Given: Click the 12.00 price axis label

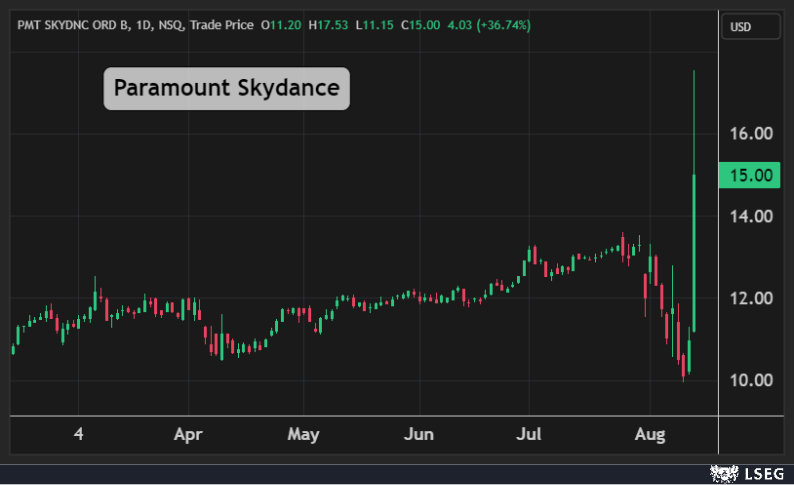Looking at the screenshot, I should click(x=749, y=298).
